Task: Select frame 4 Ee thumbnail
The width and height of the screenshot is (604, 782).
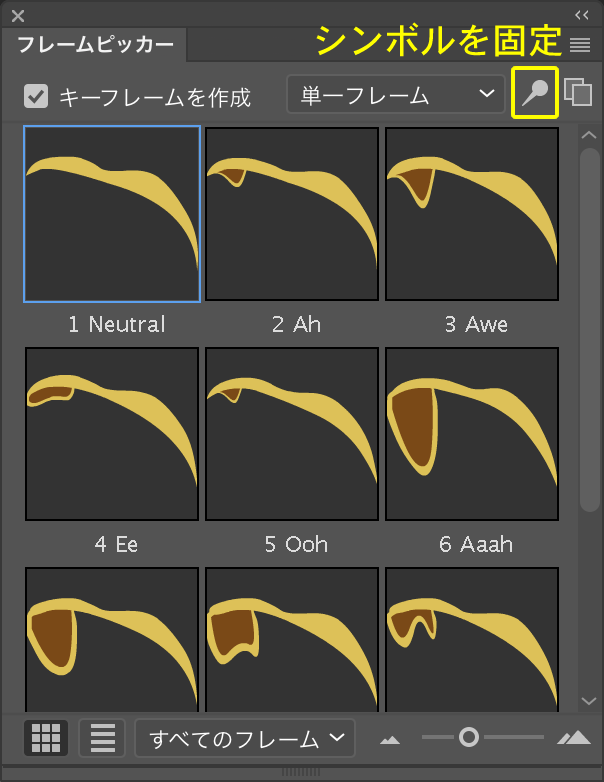Action: click(112, 434)
